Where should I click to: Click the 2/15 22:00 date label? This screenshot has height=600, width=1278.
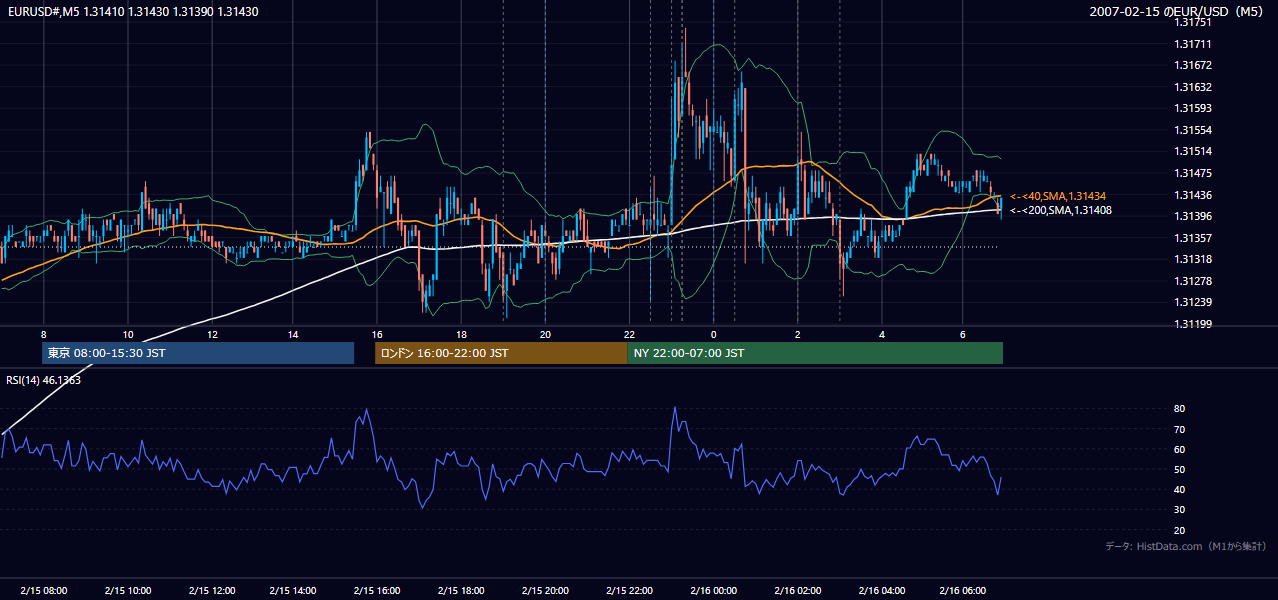point(629,590)
